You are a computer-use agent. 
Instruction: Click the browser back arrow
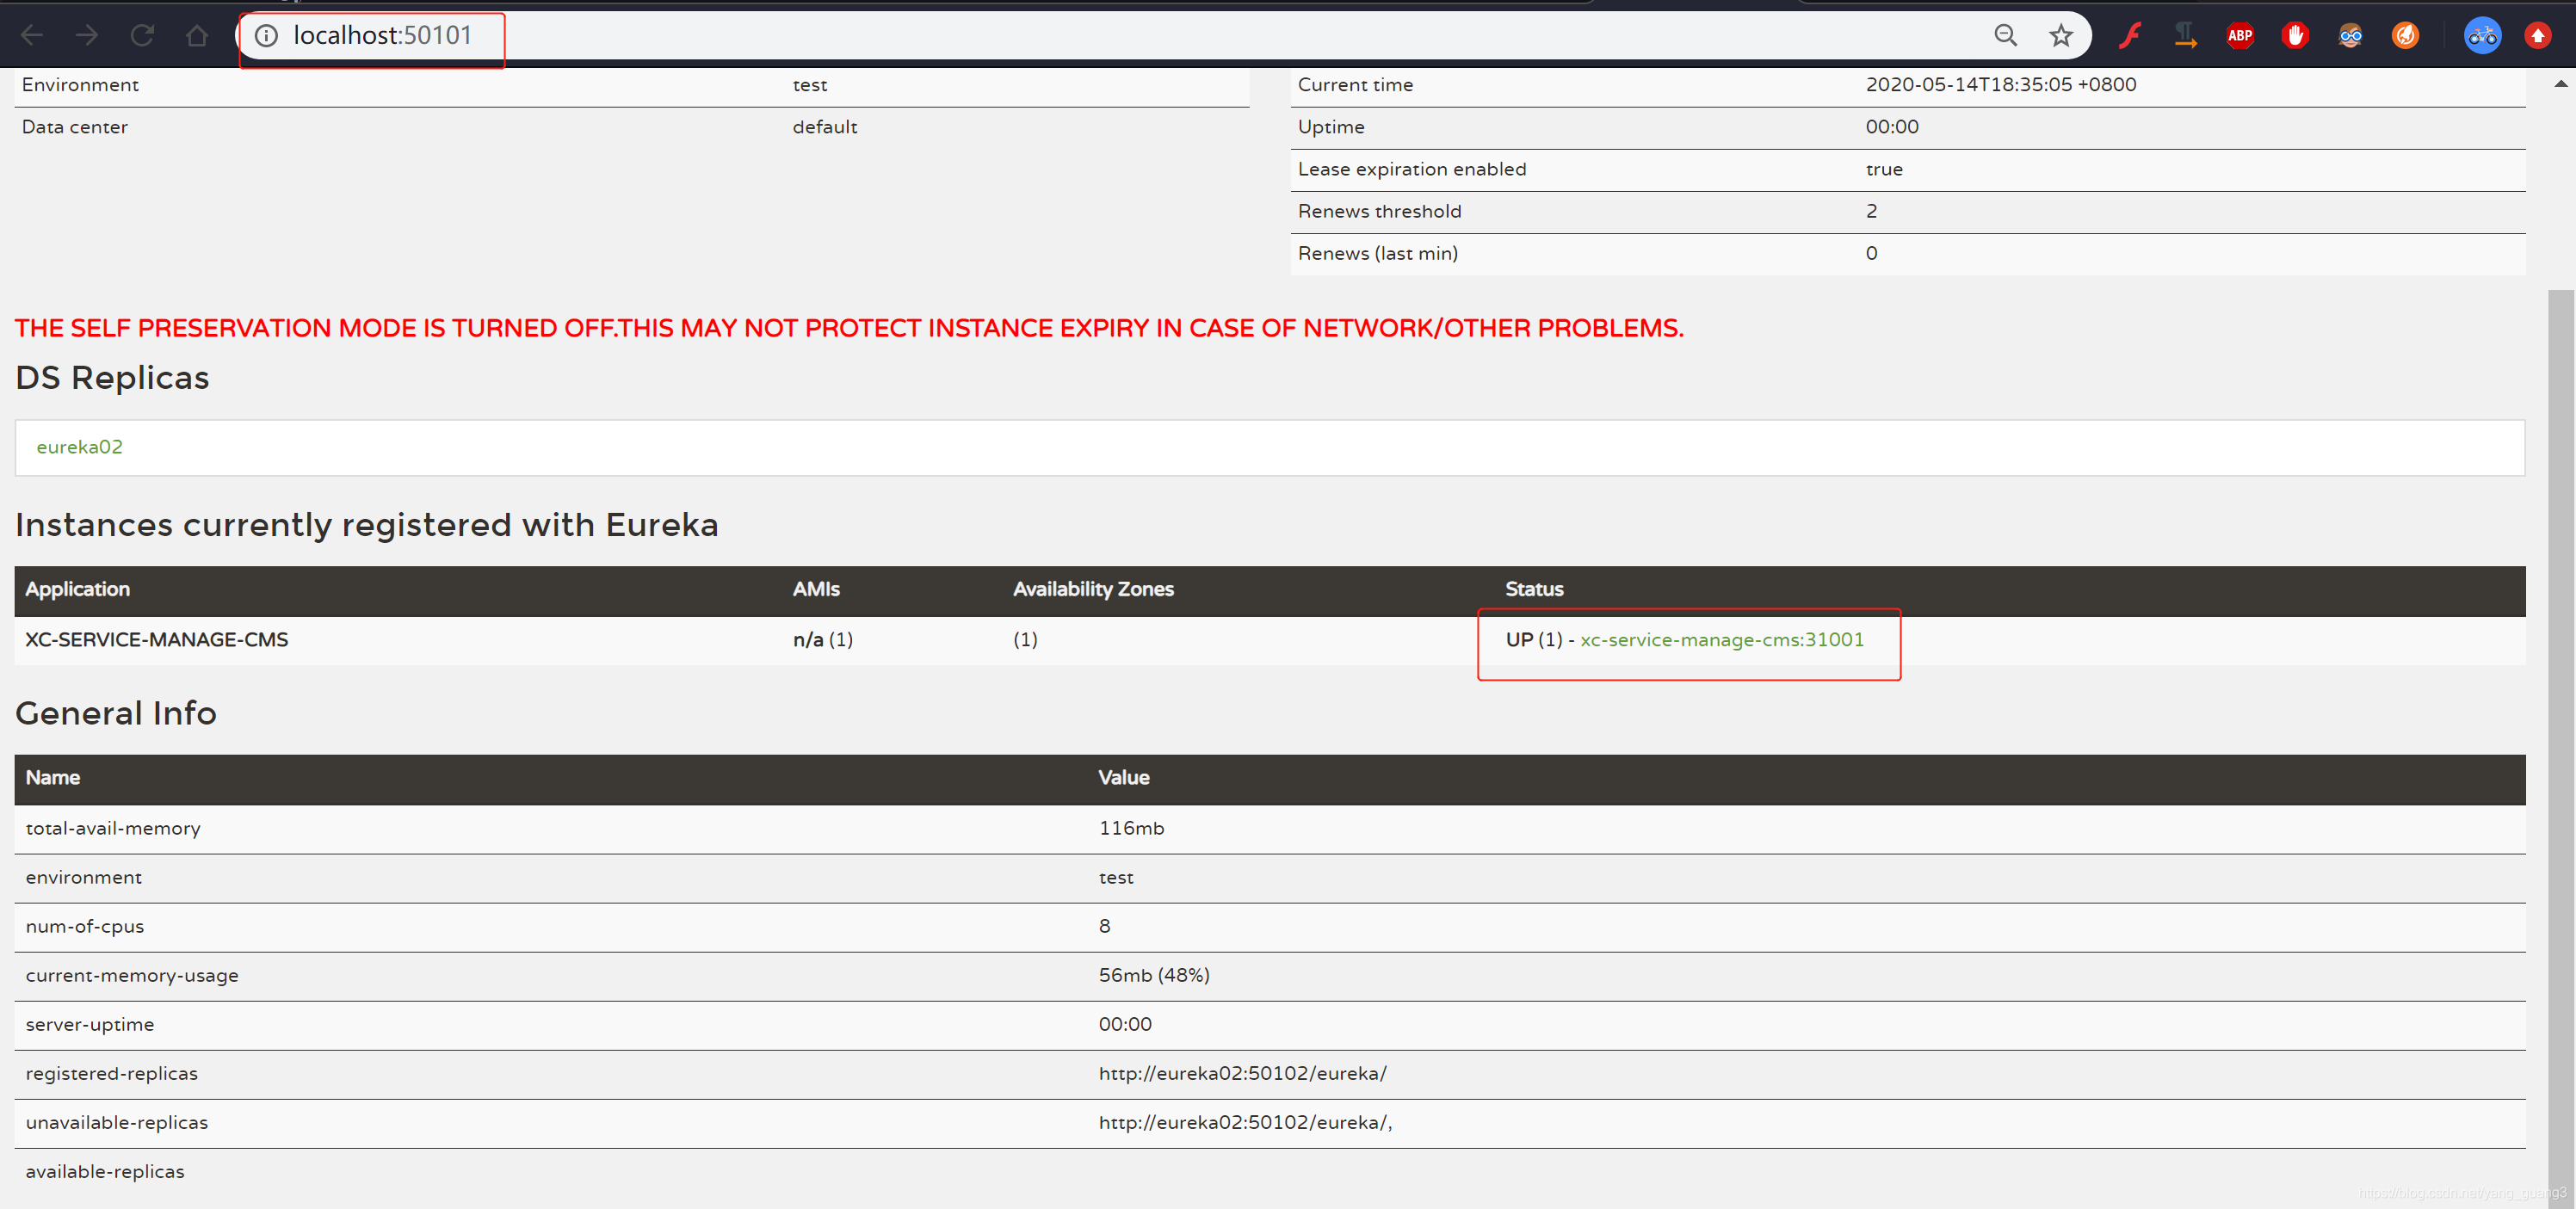click(32, 36)
